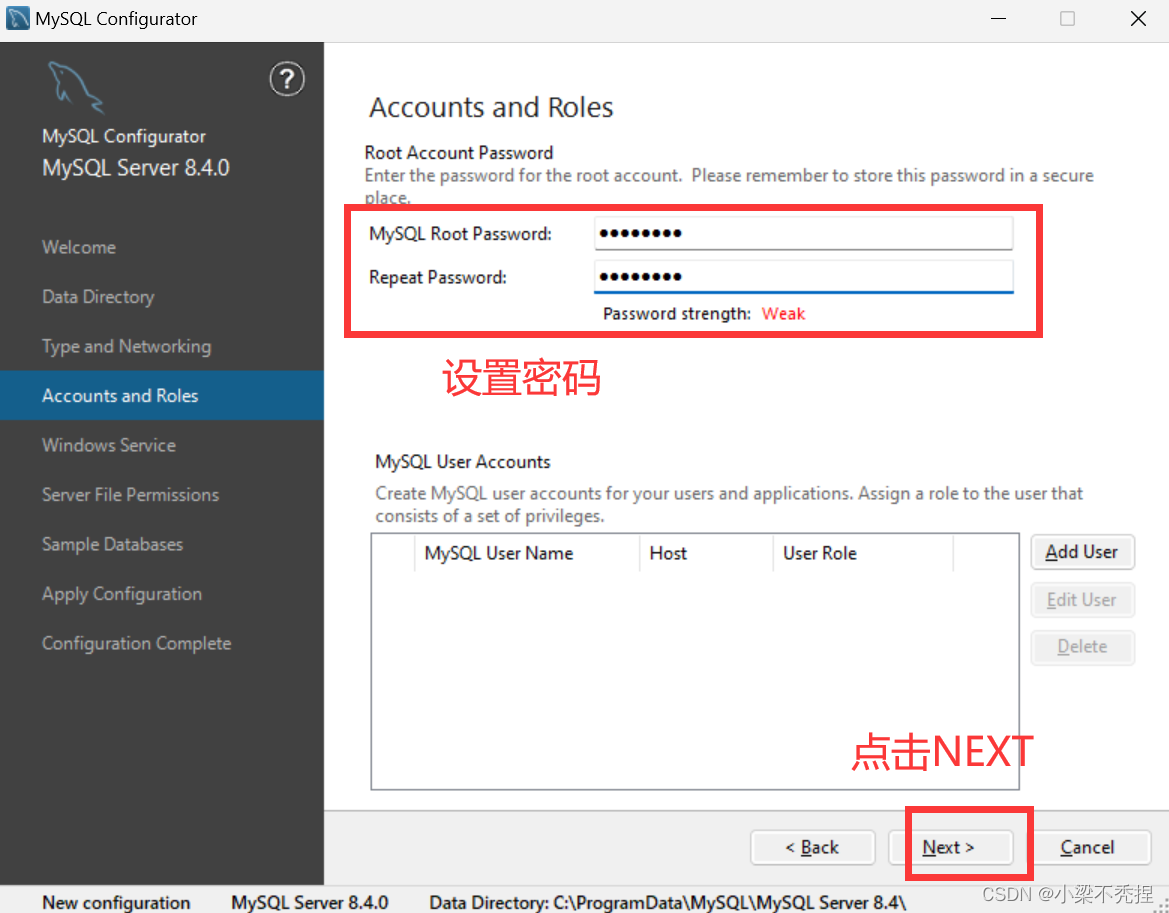The image size is (1169, 913).
Task: Jump to the Windows Service step
Action: pos(109,445)
